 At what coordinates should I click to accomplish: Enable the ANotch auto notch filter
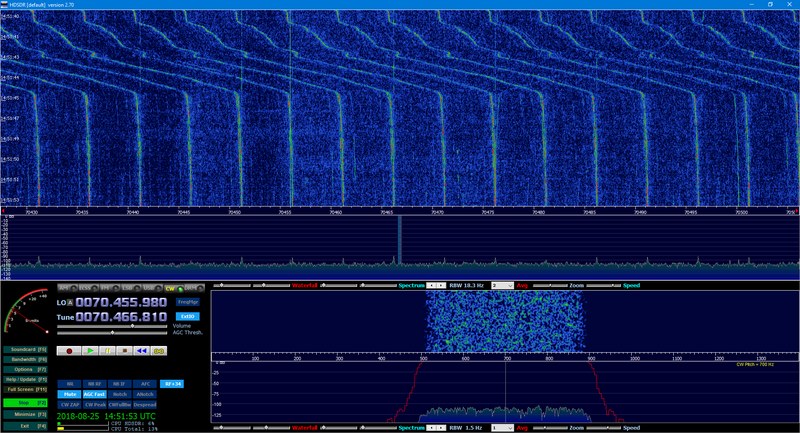tap(145, 394)
